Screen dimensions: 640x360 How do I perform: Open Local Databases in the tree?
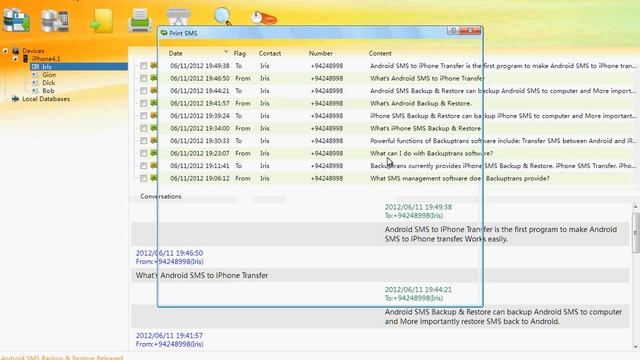[x=46, y=99]
